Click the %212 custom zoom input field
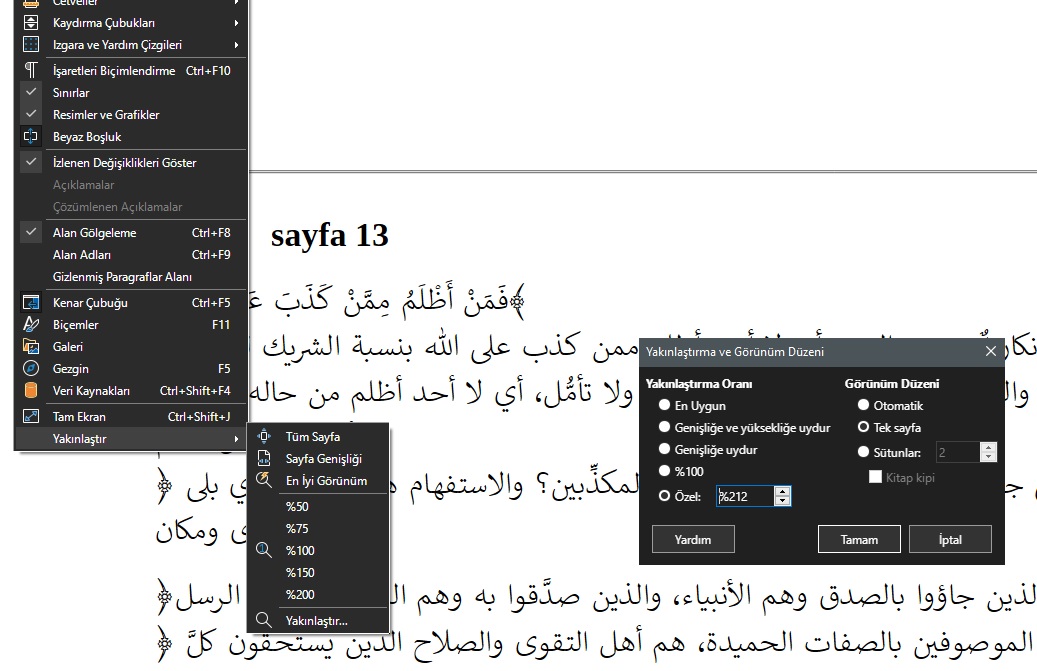Image resolution: width=1037 pixels, height=671 pixels. (x=745, y=496)
